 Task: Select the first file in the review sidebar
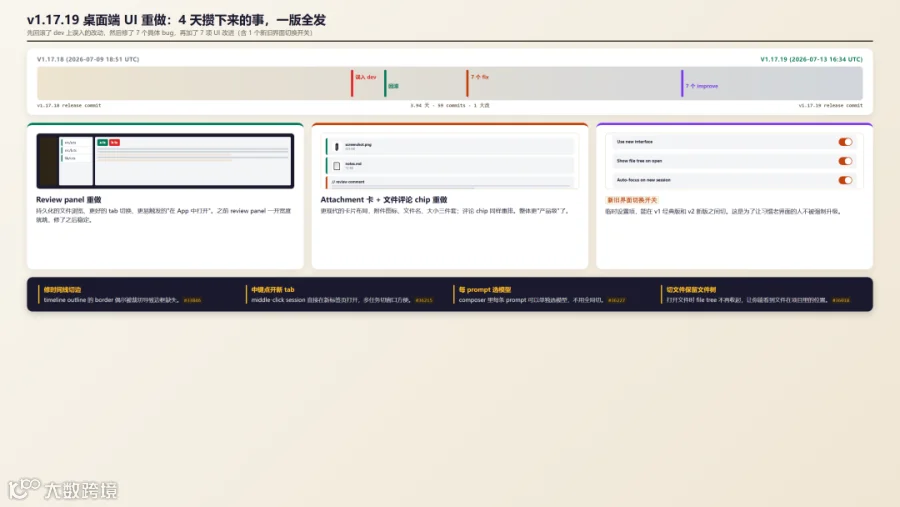pos(76,142)
